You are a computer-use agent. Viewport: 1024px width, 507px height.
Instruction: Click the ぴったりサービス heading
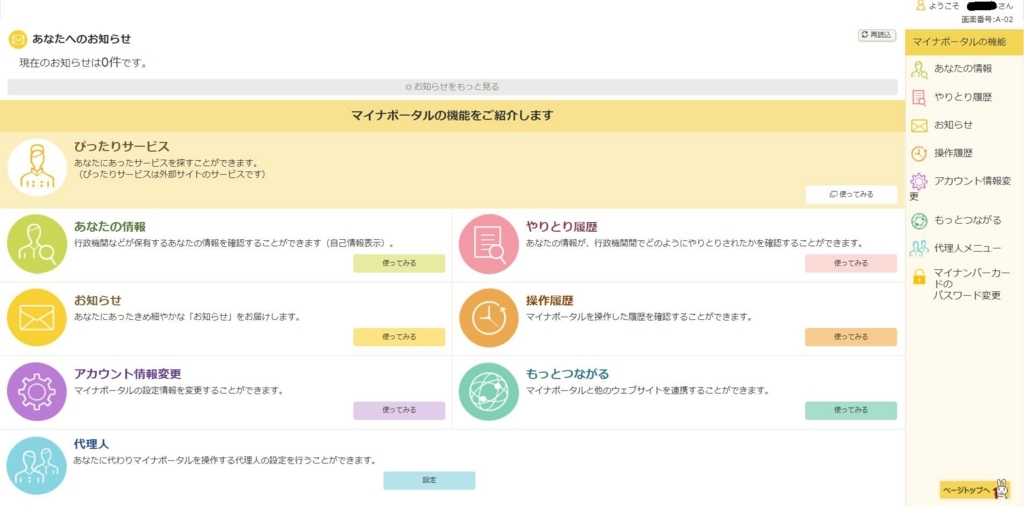coord(122,146)
